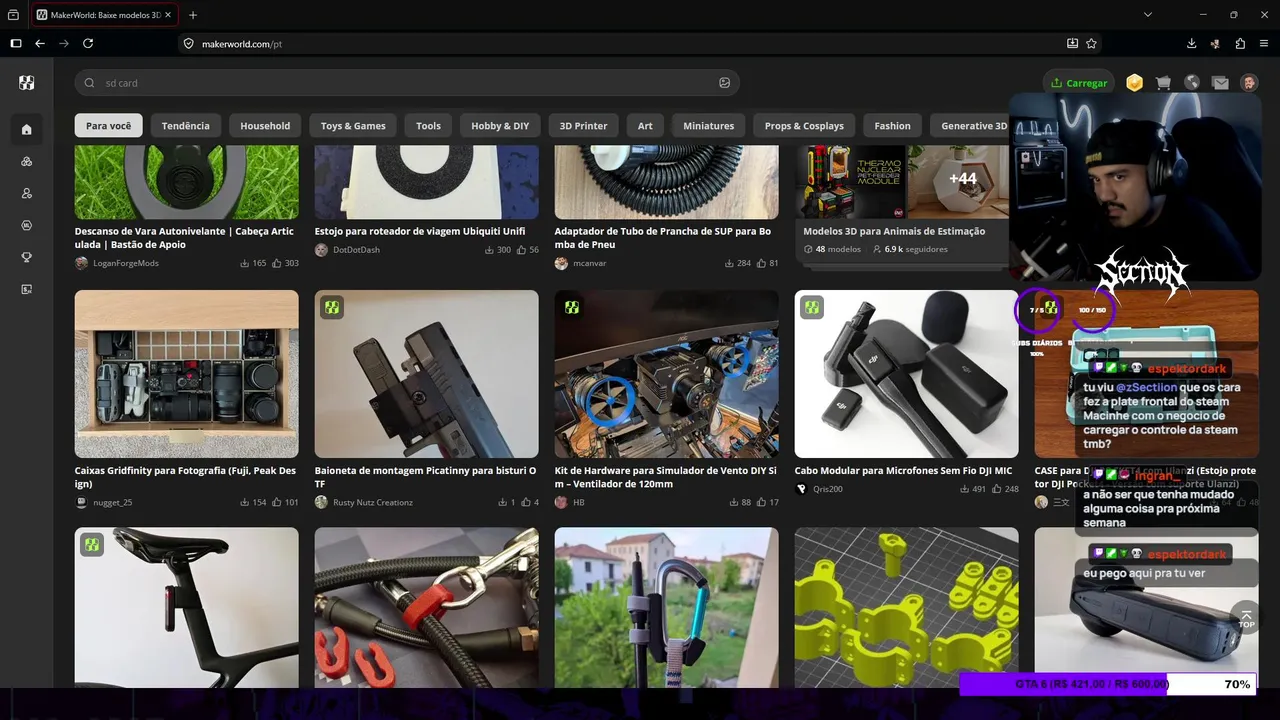The image size is (1280, 720).
Task: Select the Toys & Games category tab
Action: click(x=353, y=126)
